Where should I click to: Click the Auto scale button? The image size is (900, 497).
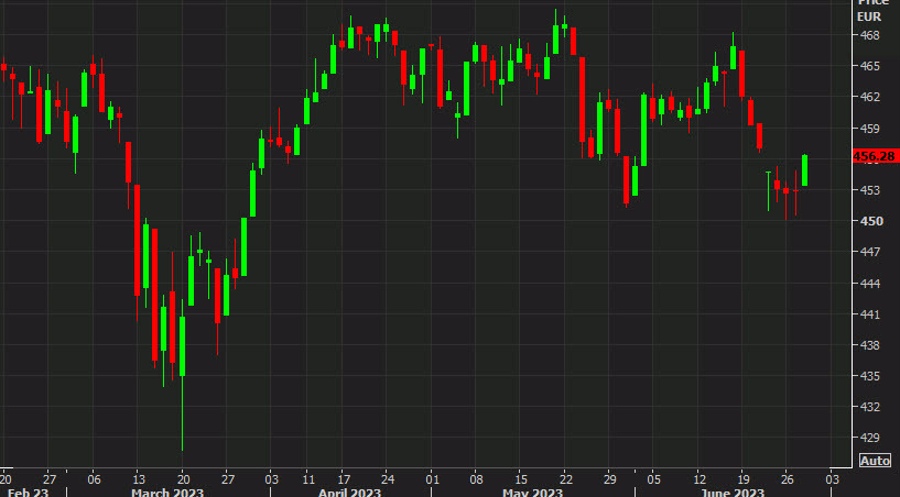coord(874,461)
